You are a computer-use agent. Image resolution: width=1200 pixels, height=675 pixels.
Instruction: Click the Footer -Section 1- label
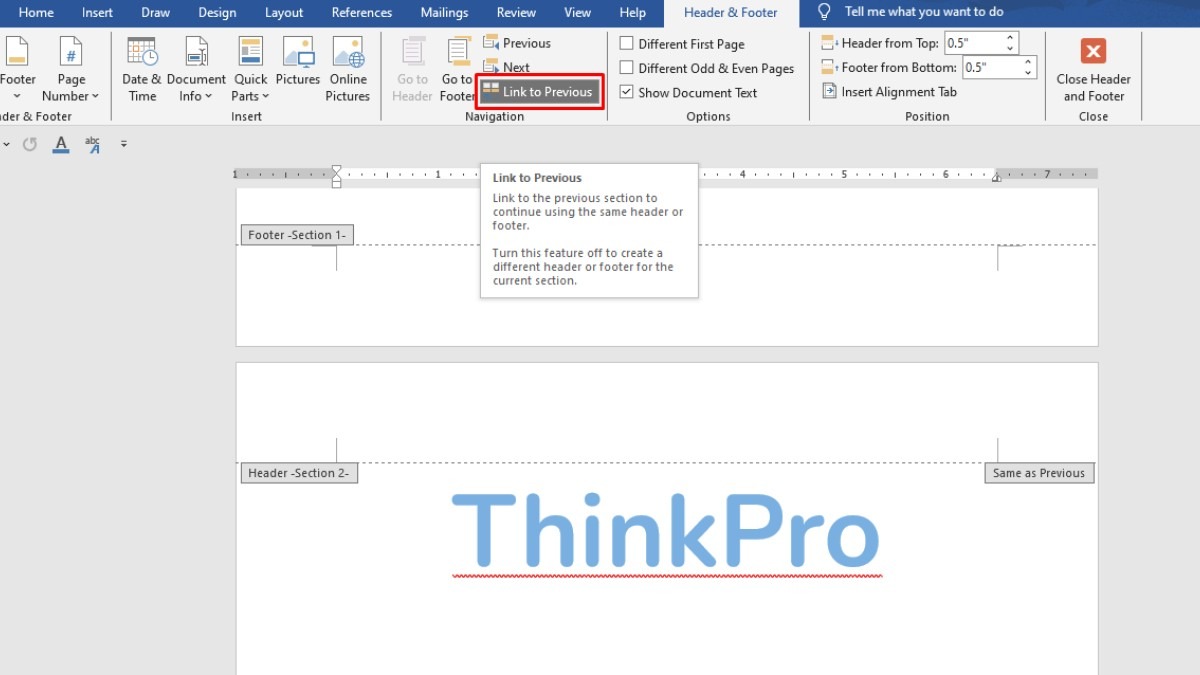(x=297, y=235)
